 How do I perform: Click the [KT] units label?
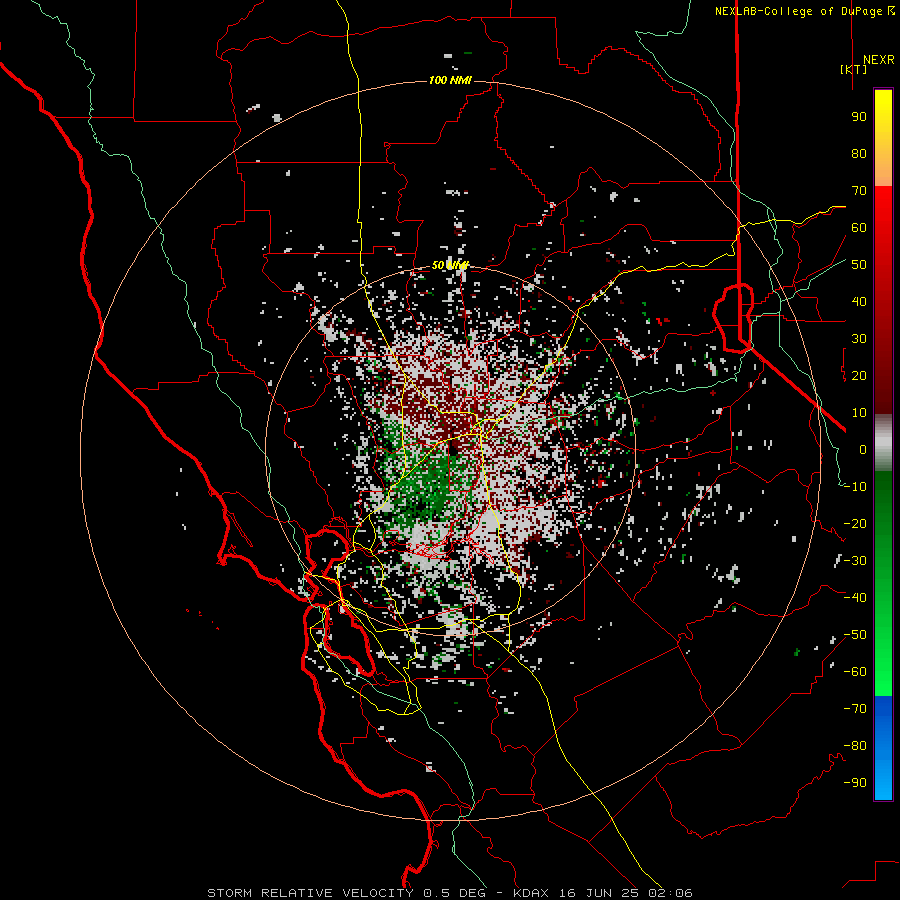854,69
